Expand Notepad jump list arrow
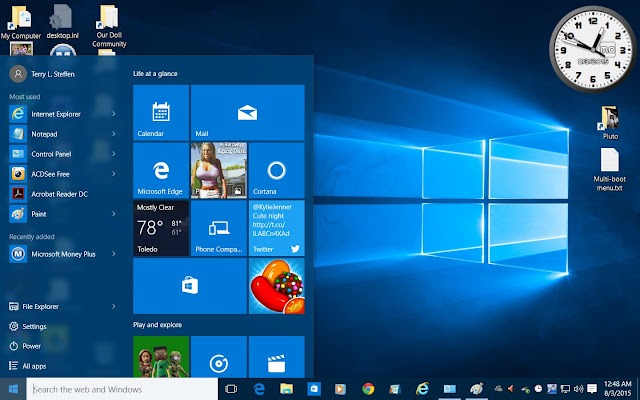This screenshot has width=640, height=400. click(114, 134)
